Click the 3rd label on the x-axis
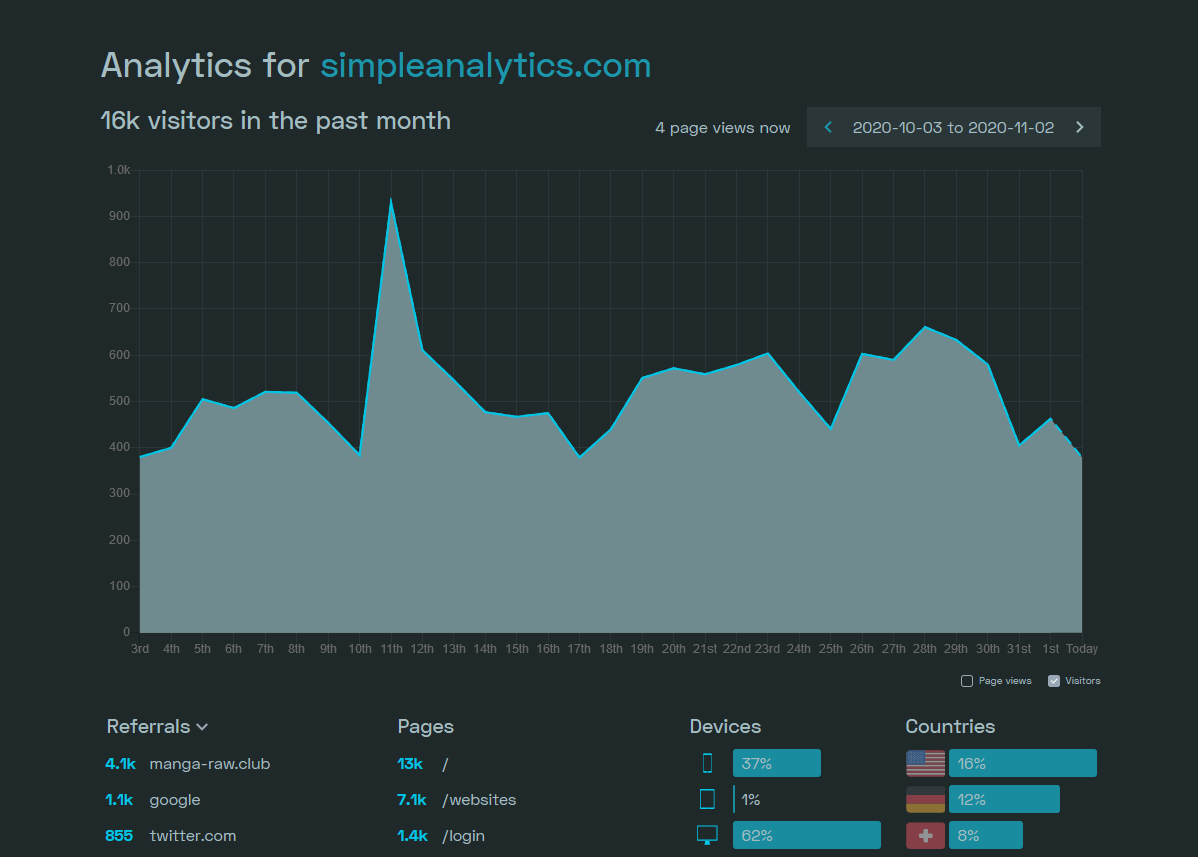Viewport: 1198px width, 857px height. [x=140, y=648]
